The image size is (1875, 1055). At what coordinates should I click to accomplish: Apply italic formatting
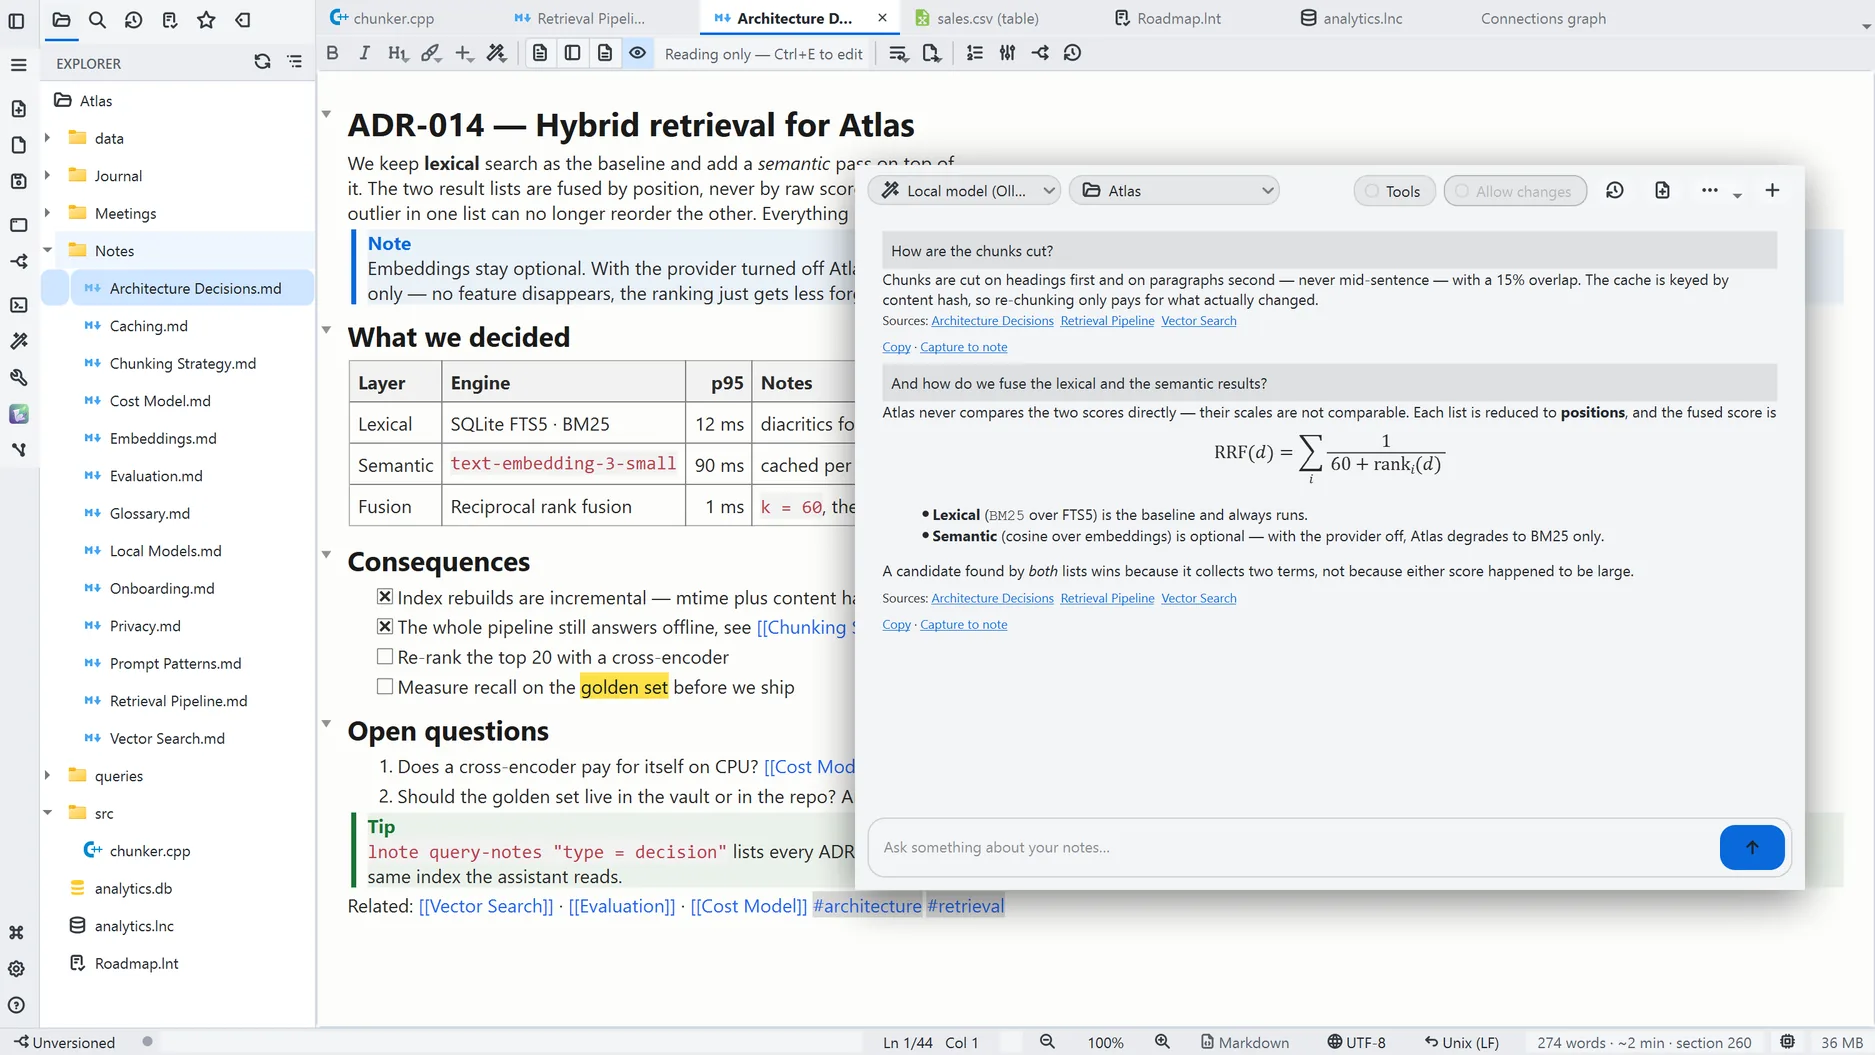pos(364,53)
